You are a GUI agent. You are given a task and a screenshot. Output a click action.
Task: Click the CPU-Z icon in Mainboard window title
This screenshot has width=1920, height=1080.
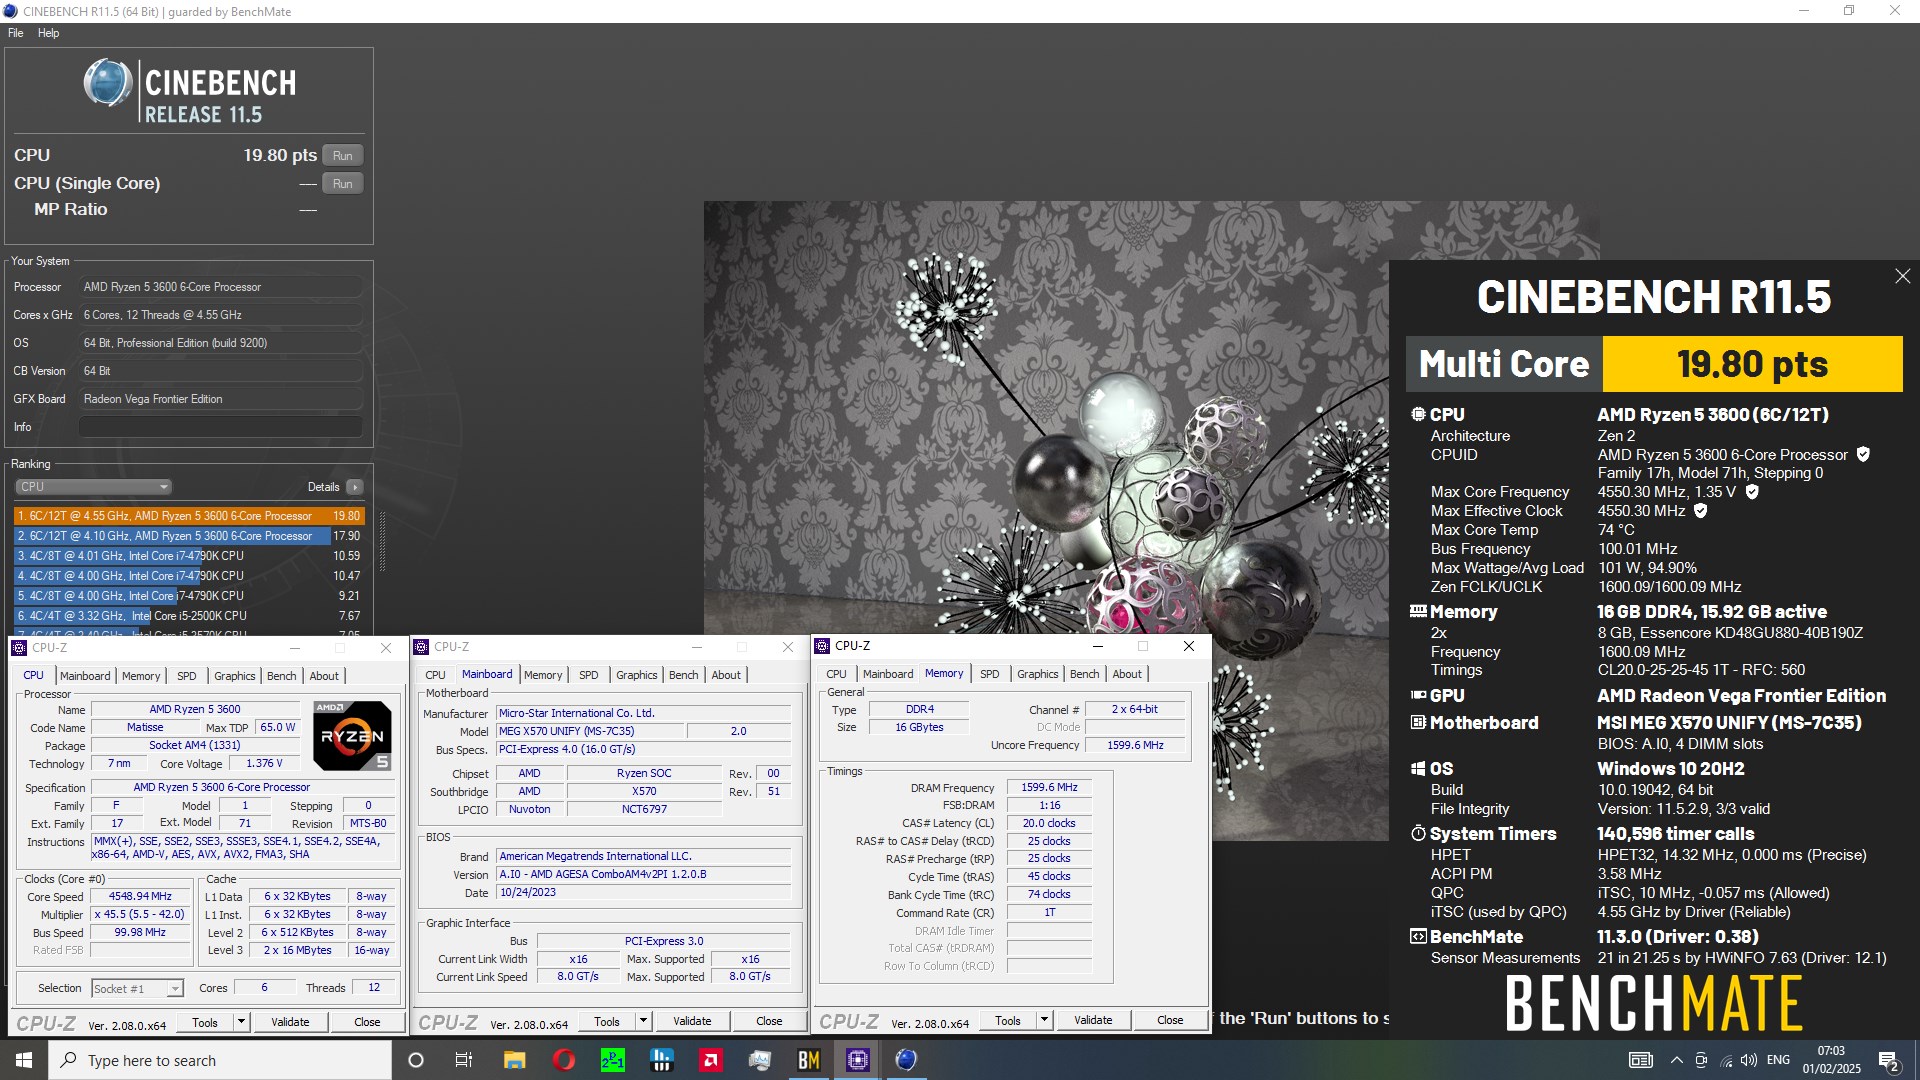422,647
